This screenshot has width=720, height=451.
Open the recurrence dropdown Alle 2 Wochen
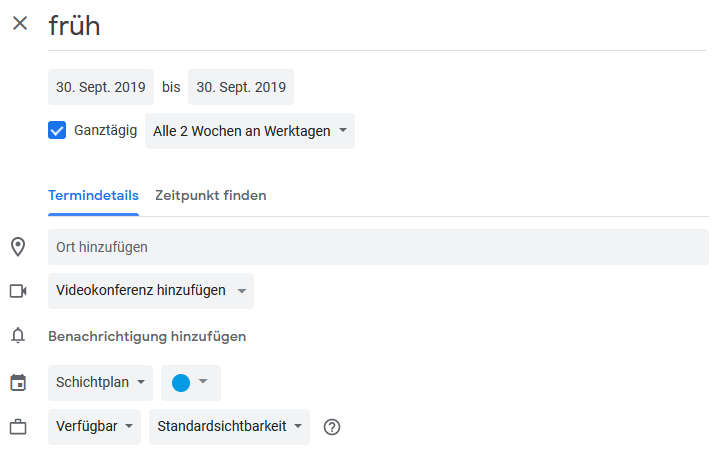249,131
